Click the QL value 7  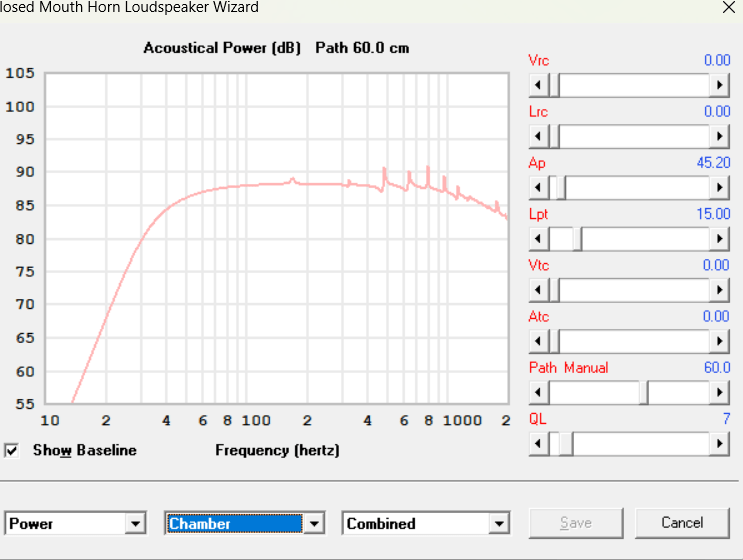pos(726,418)
